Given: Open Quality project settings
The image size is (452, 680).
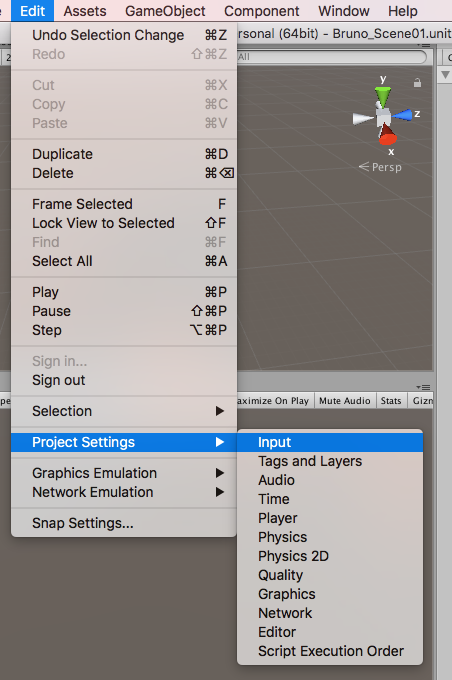Looking at the screenshot, I should click(x=330, y=575).
